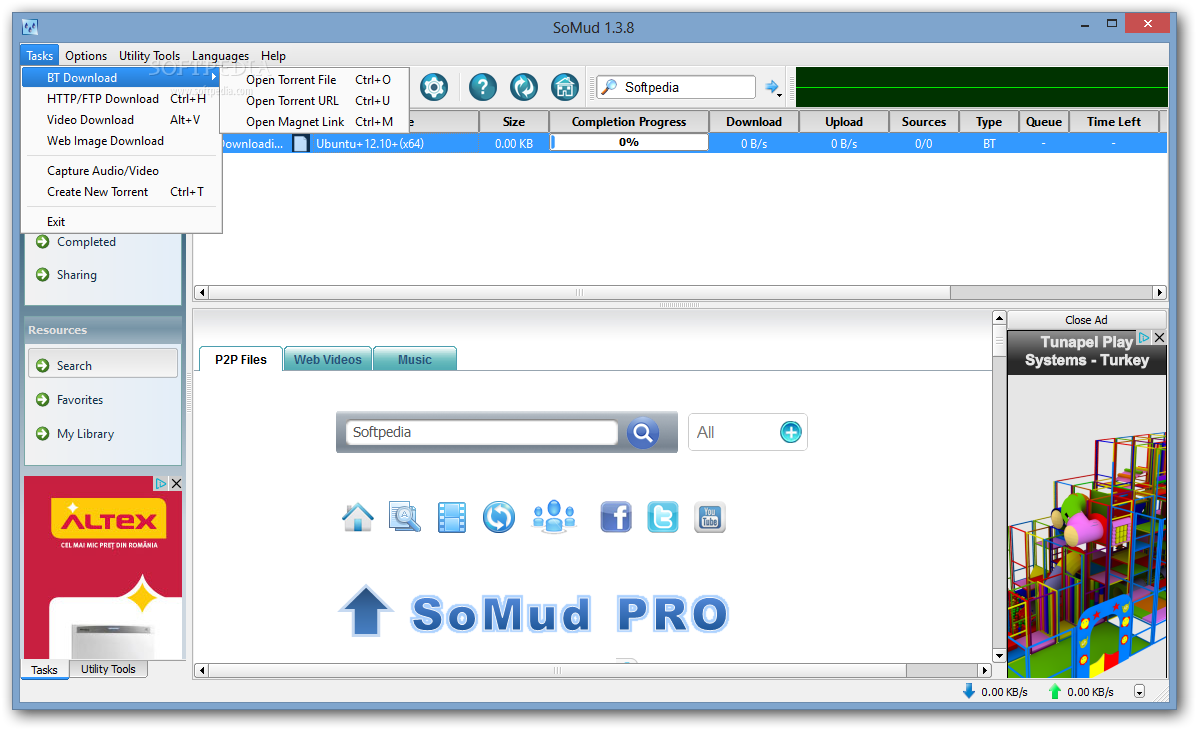The width and height of the screenshot is (1197, 730).
Task: Click the 0% completion progress bar
Action: coord(628,143)
